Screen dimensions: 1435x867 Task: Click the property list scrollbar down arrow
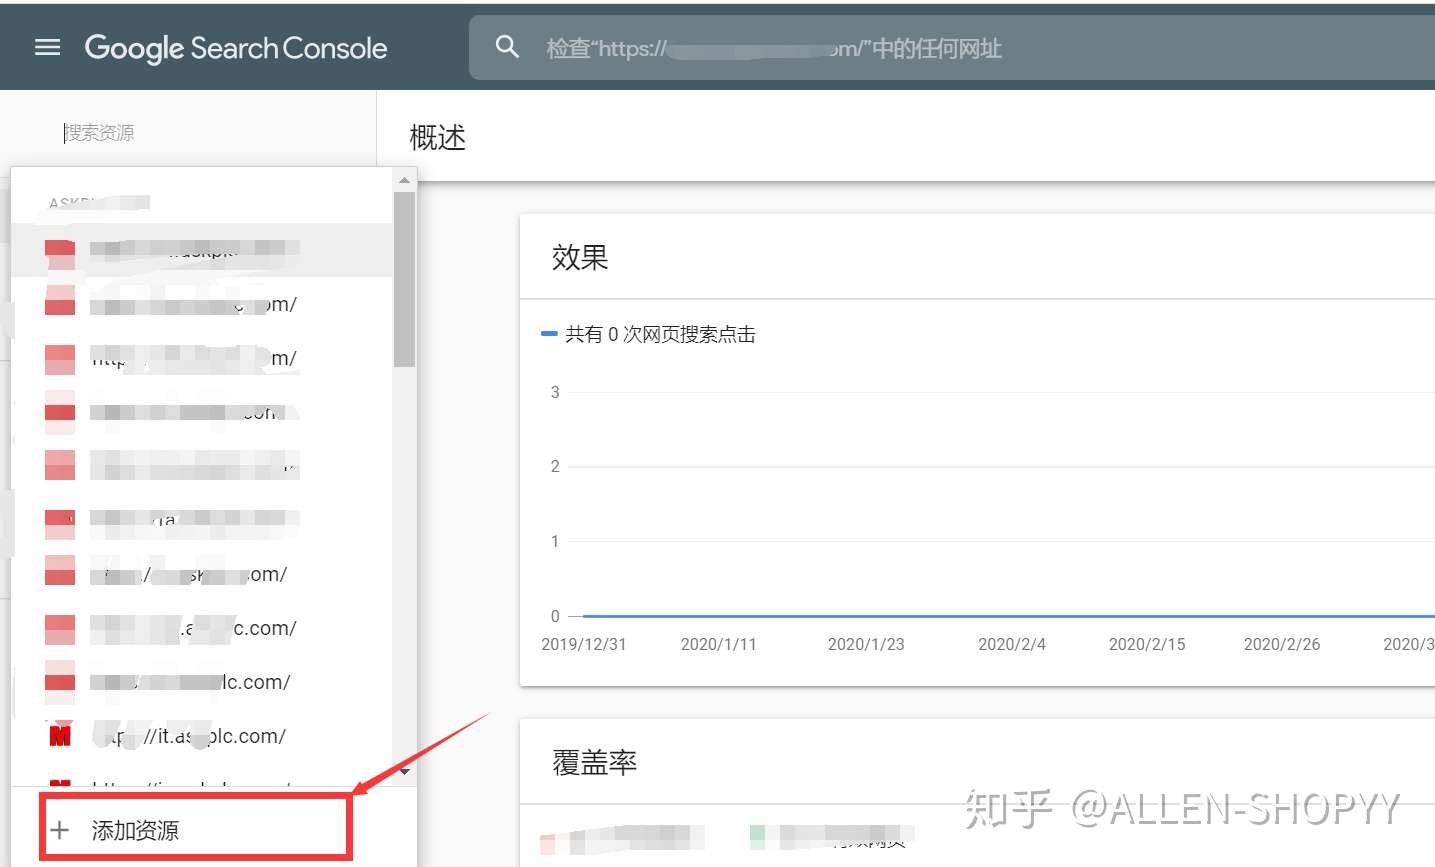(404, 771)
